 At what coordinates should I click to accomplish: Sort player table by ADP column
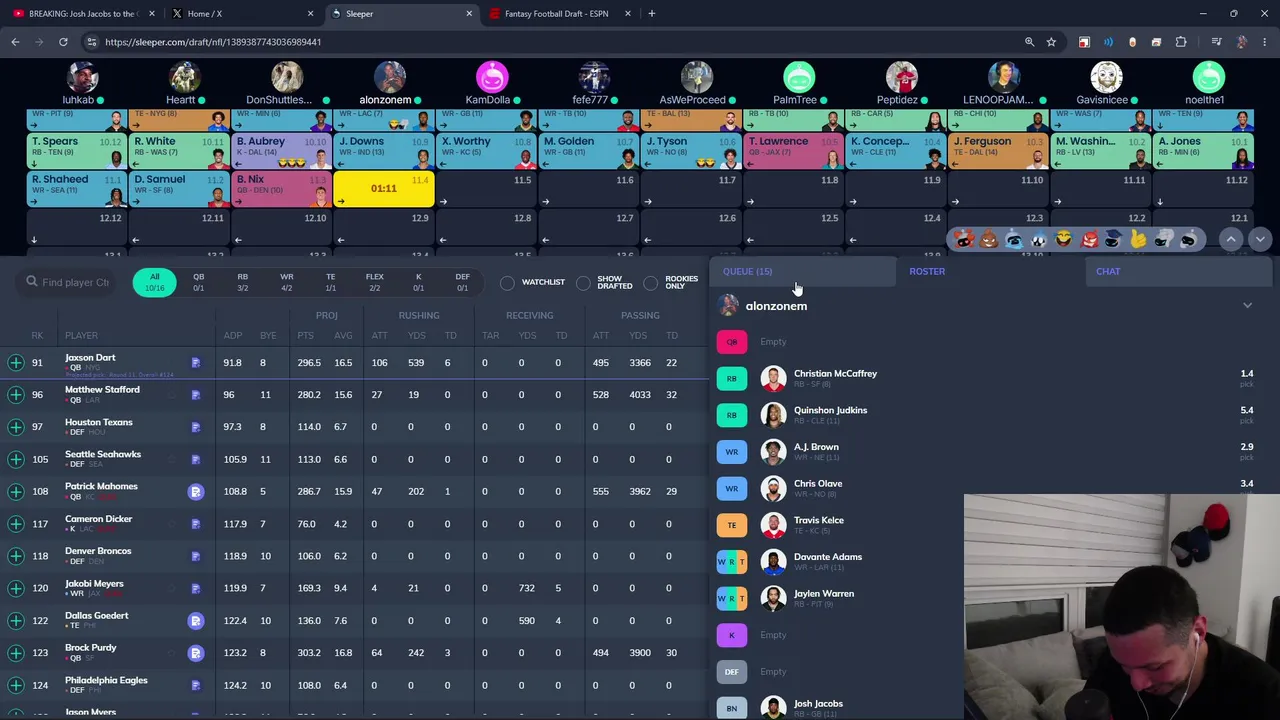[232, 336]
